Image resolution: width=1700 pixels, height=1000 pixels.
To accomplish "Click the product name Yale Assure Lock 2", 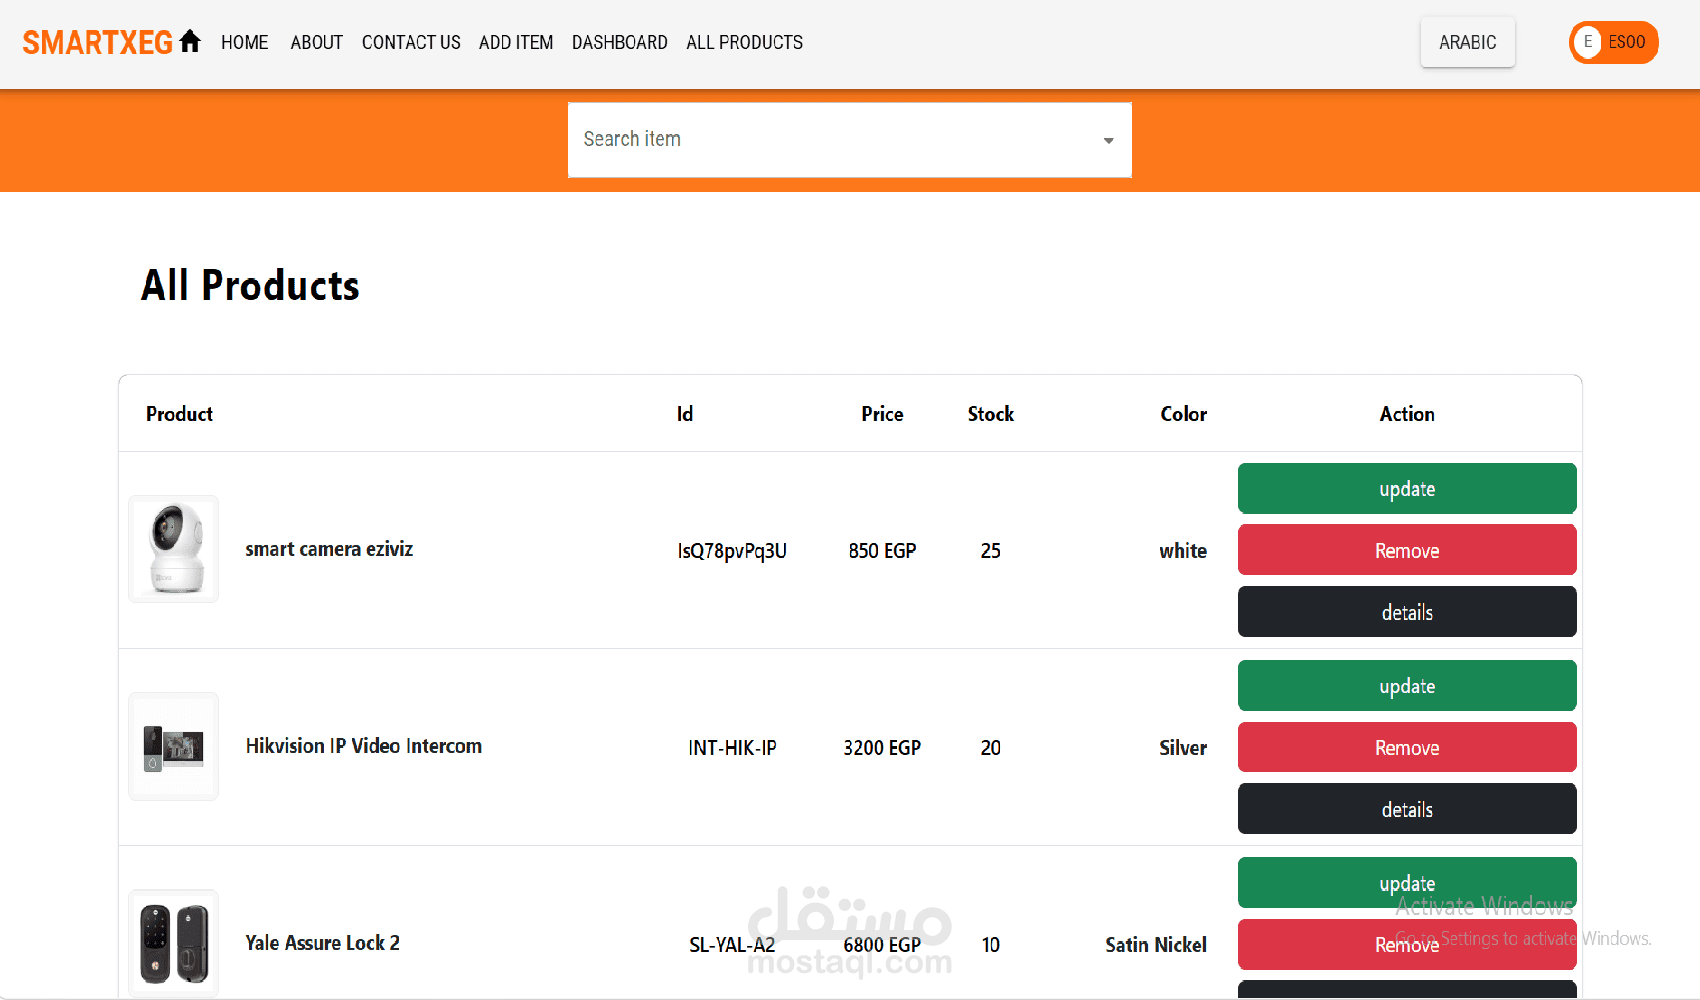I will coord(323,943).
